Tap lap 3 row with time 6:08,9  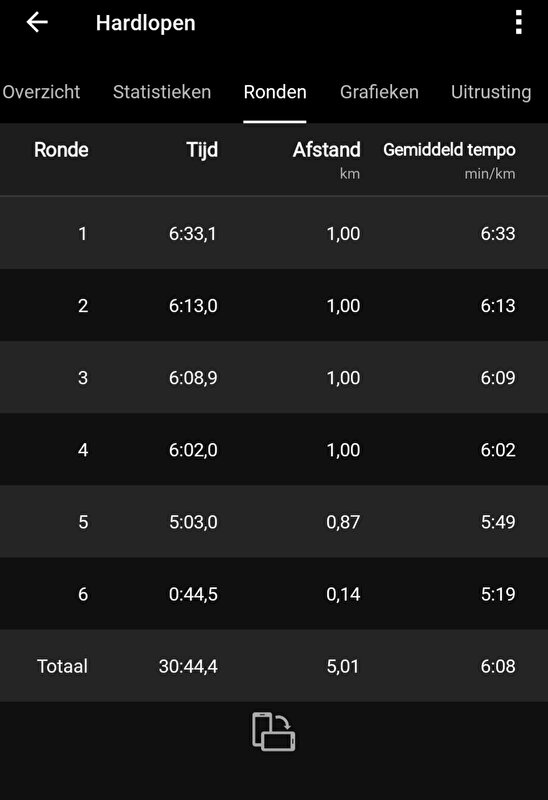click(x=274, y=378)
